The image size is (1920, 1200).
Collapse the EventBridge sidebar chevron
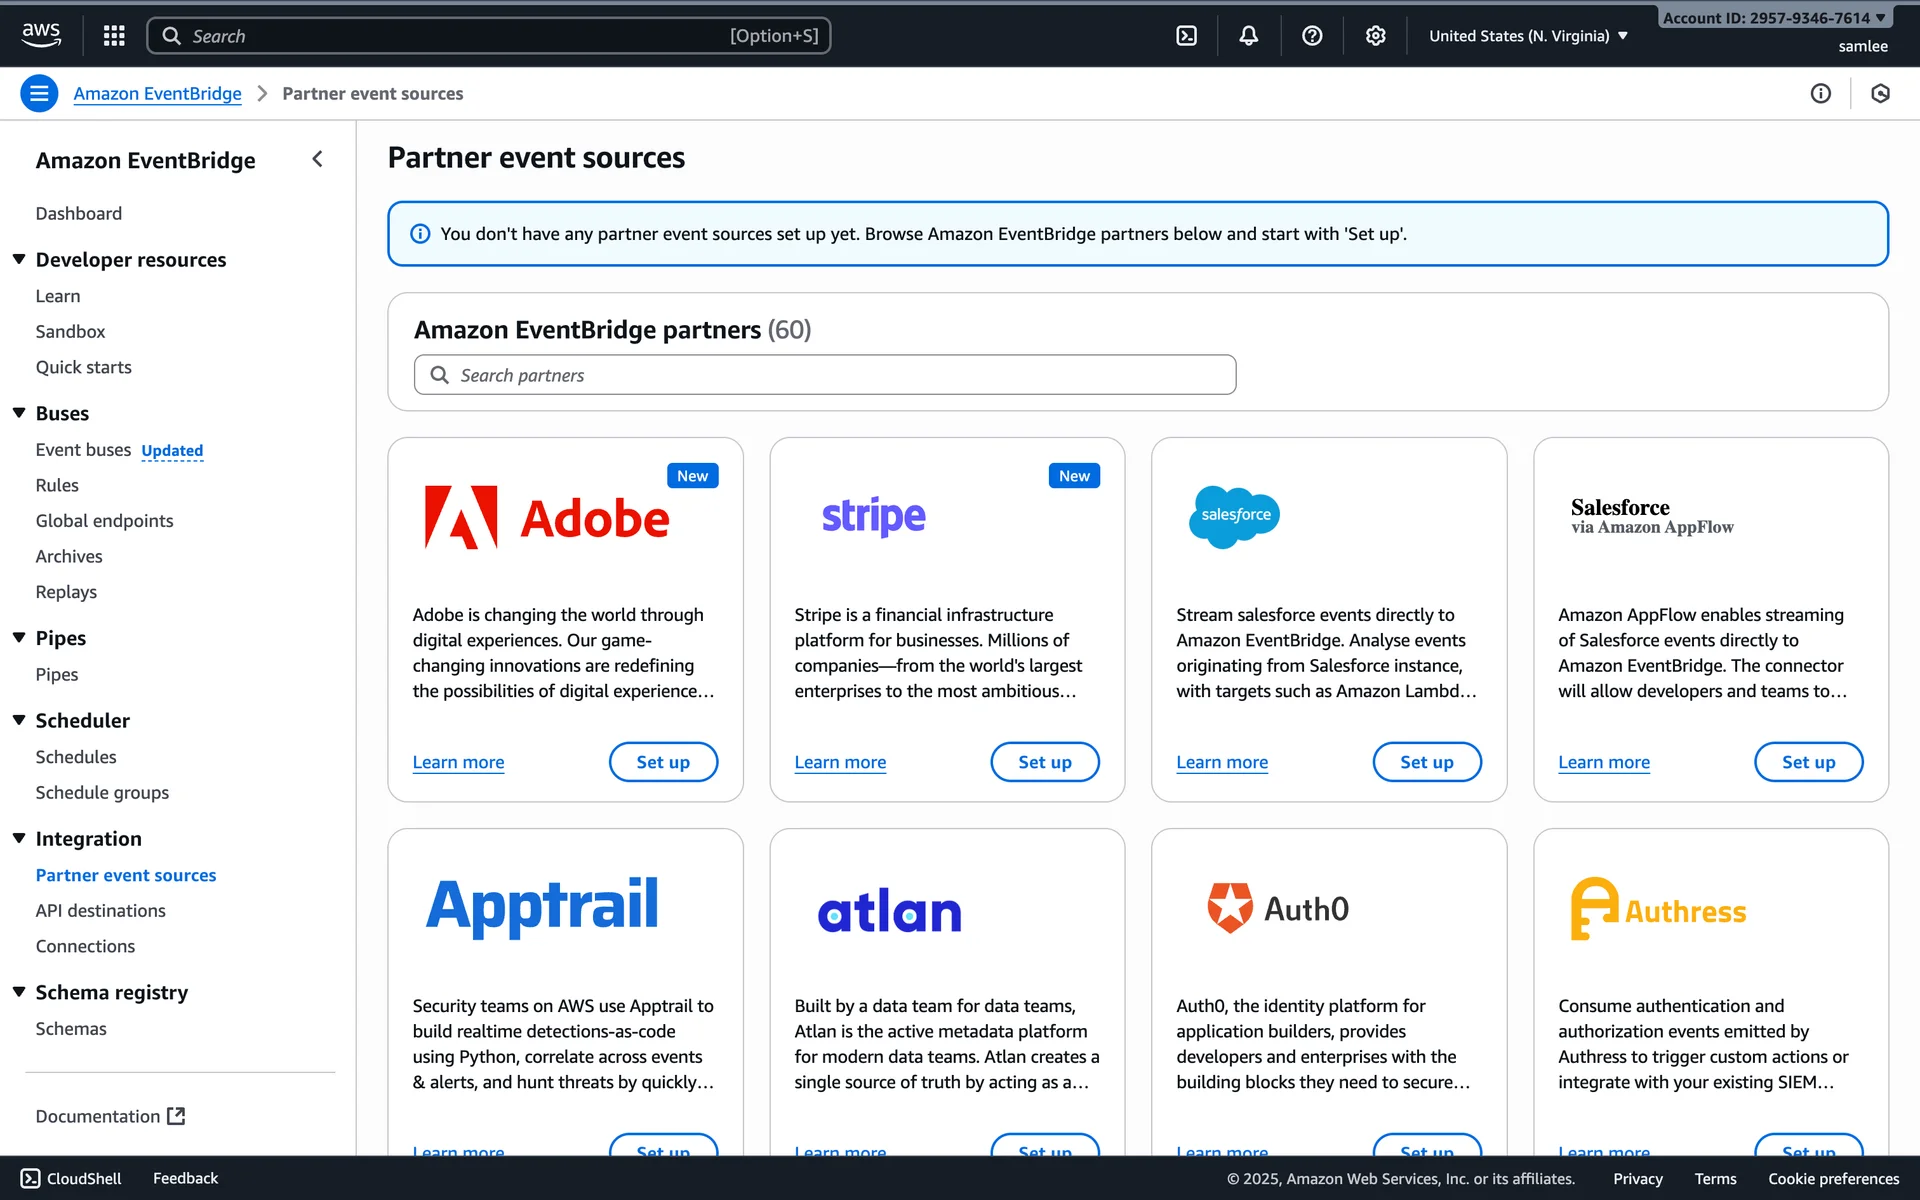click(x=317, y=159)
